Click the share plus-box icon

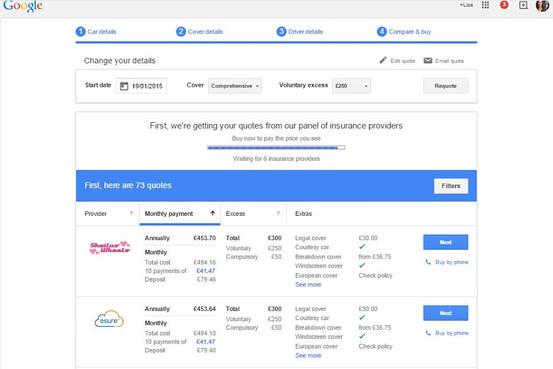point(523,5)
